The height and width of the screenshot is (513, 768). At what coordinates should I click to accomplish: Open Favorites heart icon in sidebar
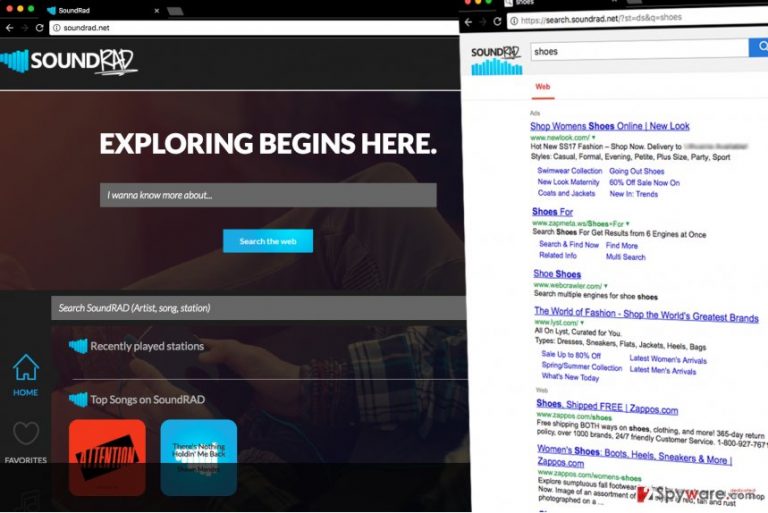click(x=25, y=433)
